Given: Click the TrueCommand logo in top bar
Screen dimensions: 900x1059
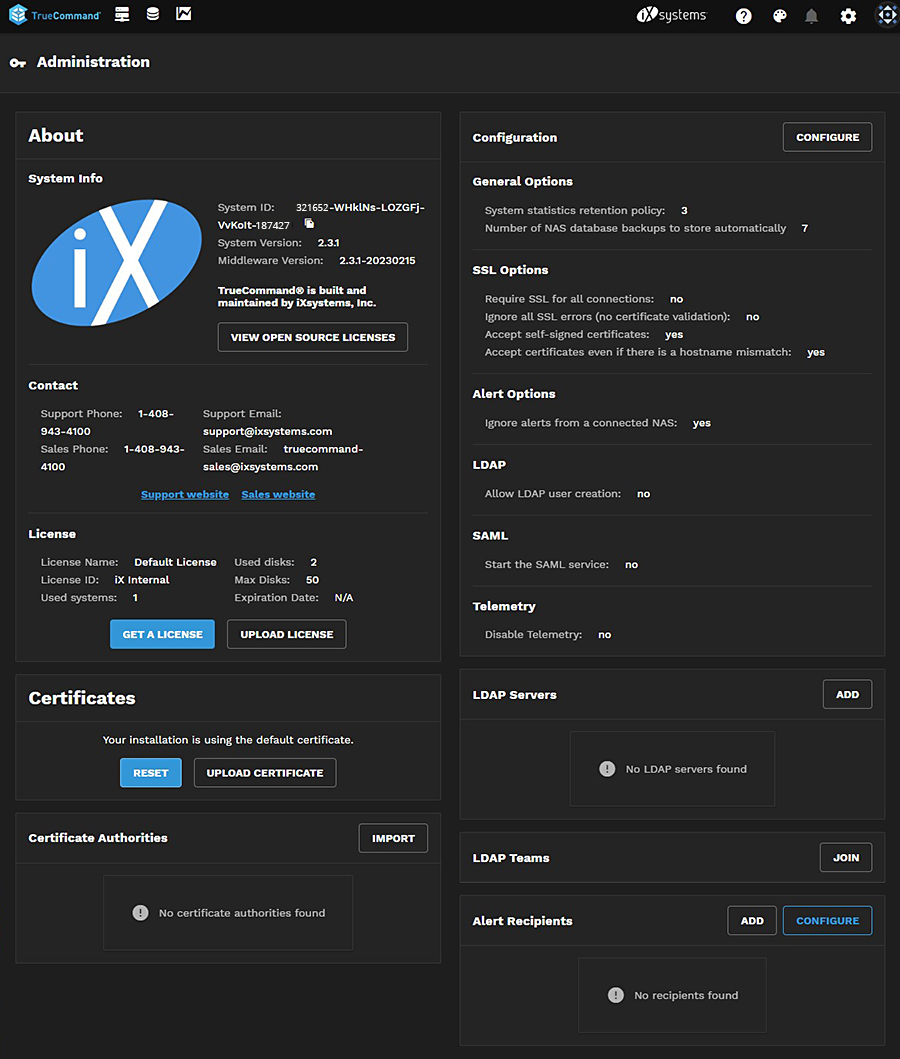Looking at the screenshot, I should pos(55,15).
